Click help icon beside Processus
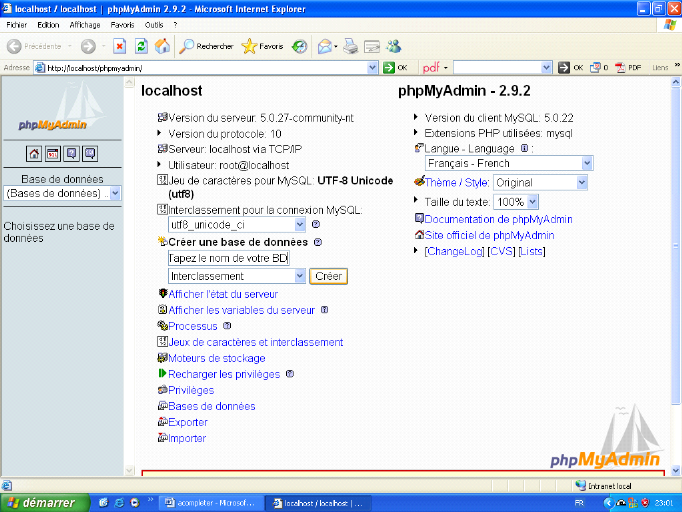The height and width of the screenshot is (512, 682). click(227, 326)
